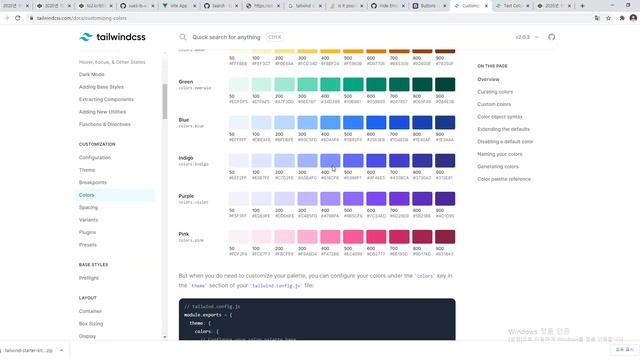Click the Purple 700 color swatch
The width and height of the screenshot is (640, 360).
click(x=399, y=199)
